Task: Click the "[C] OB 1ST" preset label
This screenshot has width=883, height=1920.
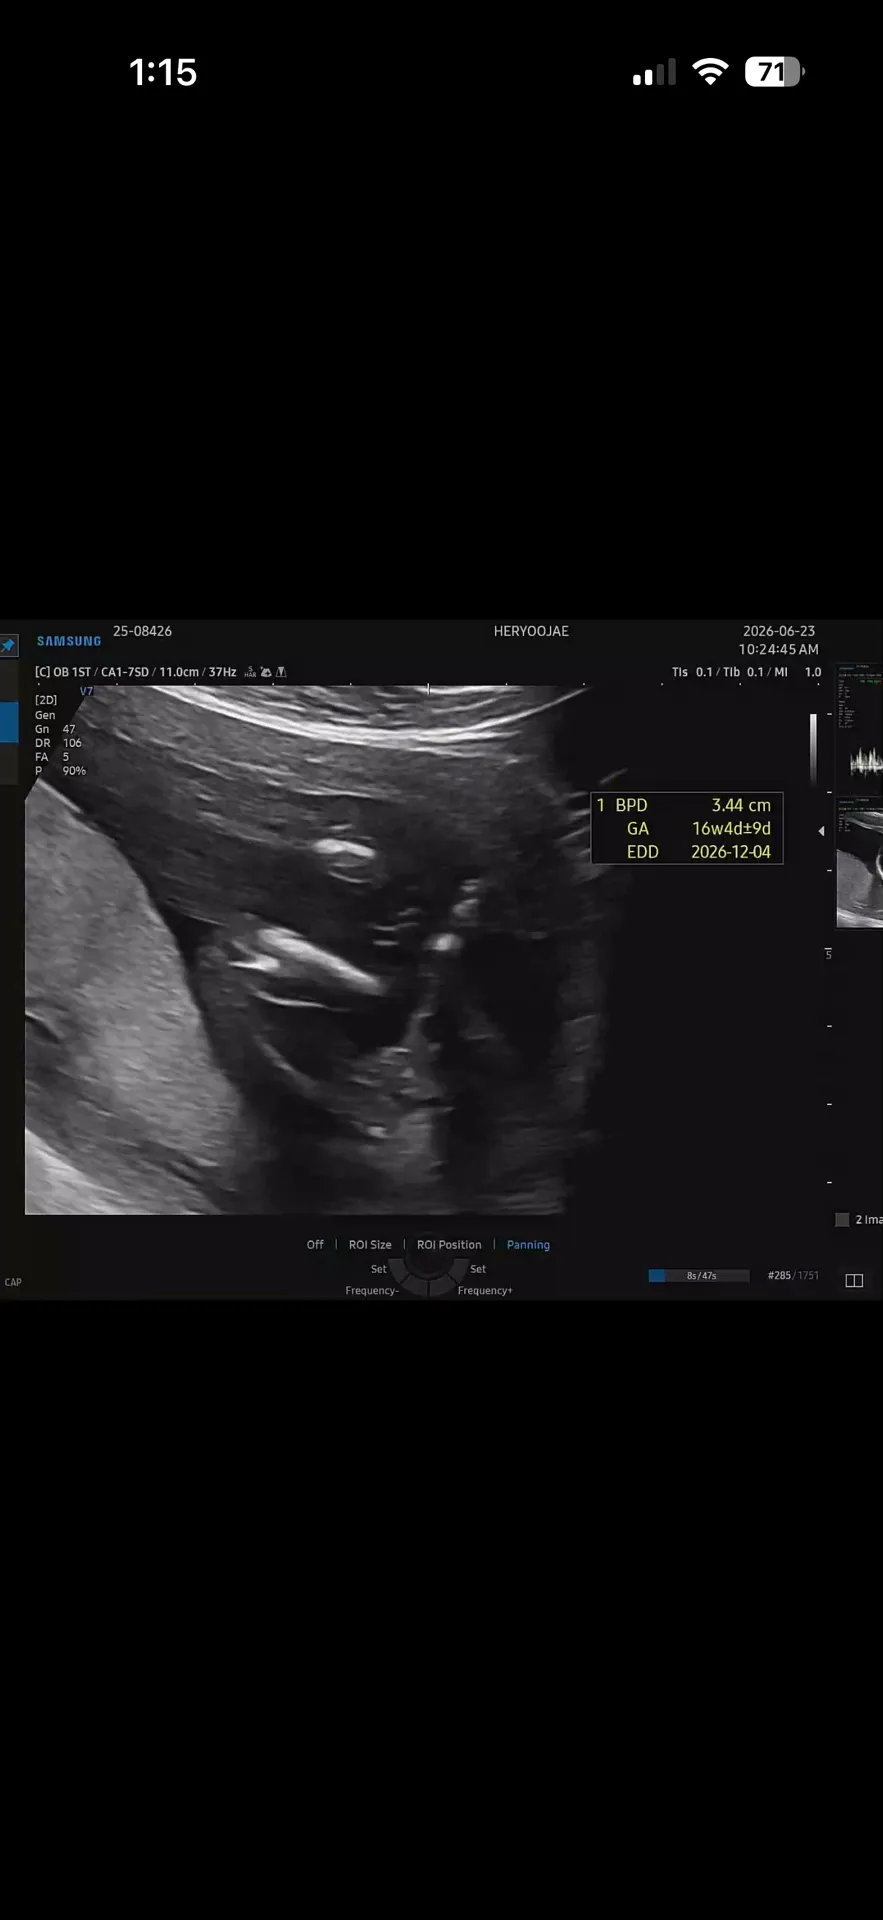Action: (x=63, y=672)
